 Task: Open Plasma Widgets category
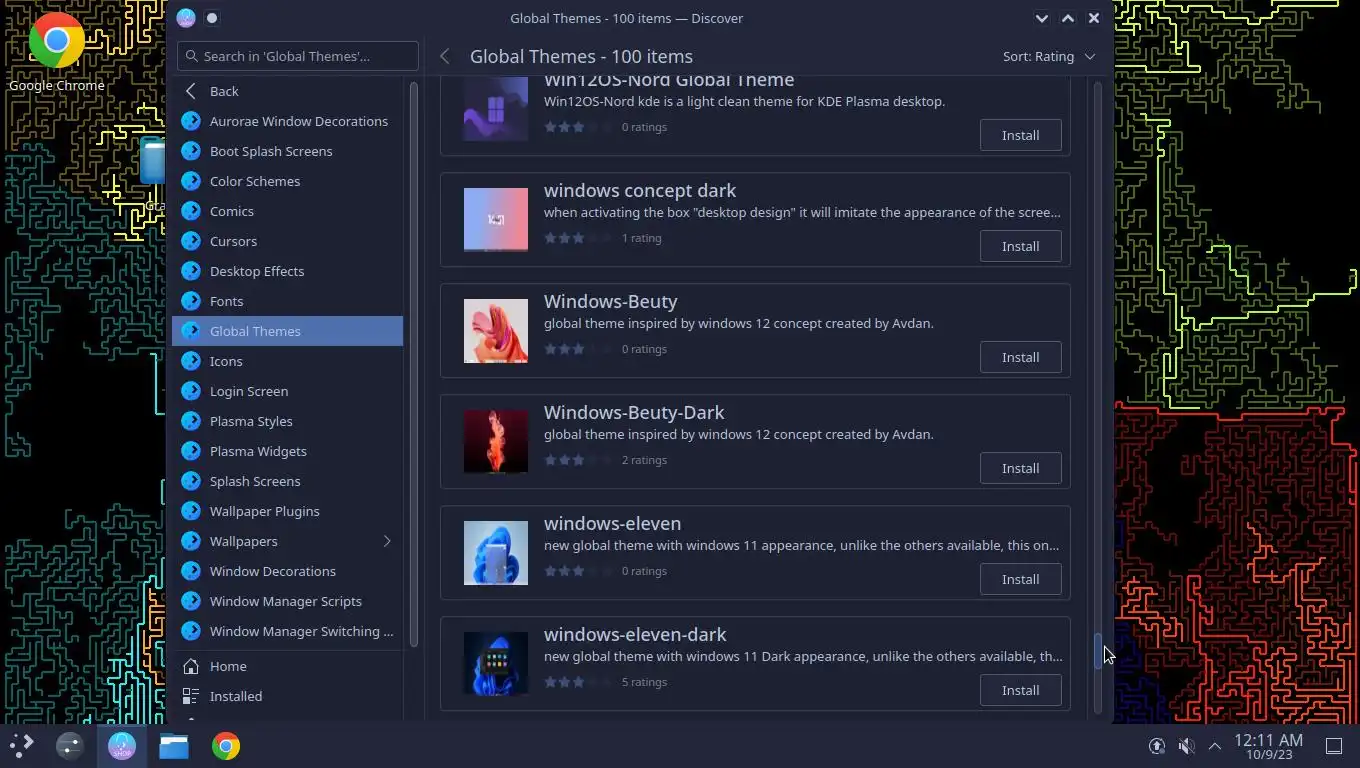point(287,451)
